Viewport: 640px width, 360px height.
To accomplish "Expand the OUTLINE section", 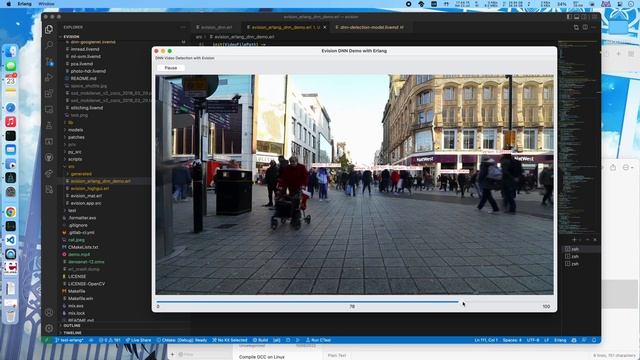I will click(x=72, y=326).
